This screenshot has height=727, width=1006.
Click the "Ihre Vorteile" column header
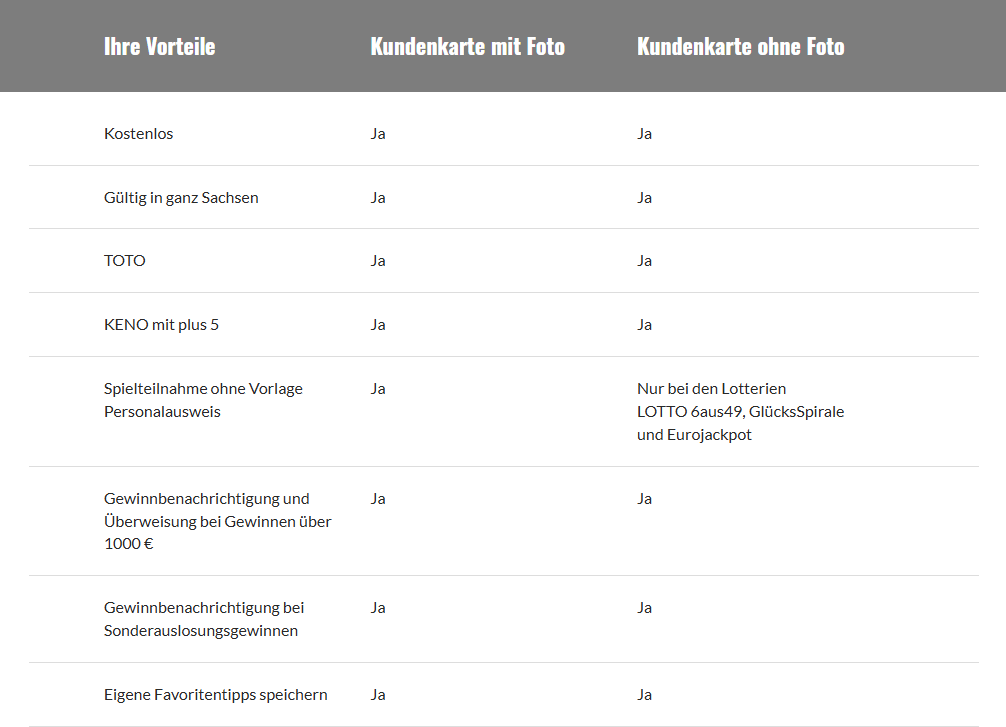(159, 46)
